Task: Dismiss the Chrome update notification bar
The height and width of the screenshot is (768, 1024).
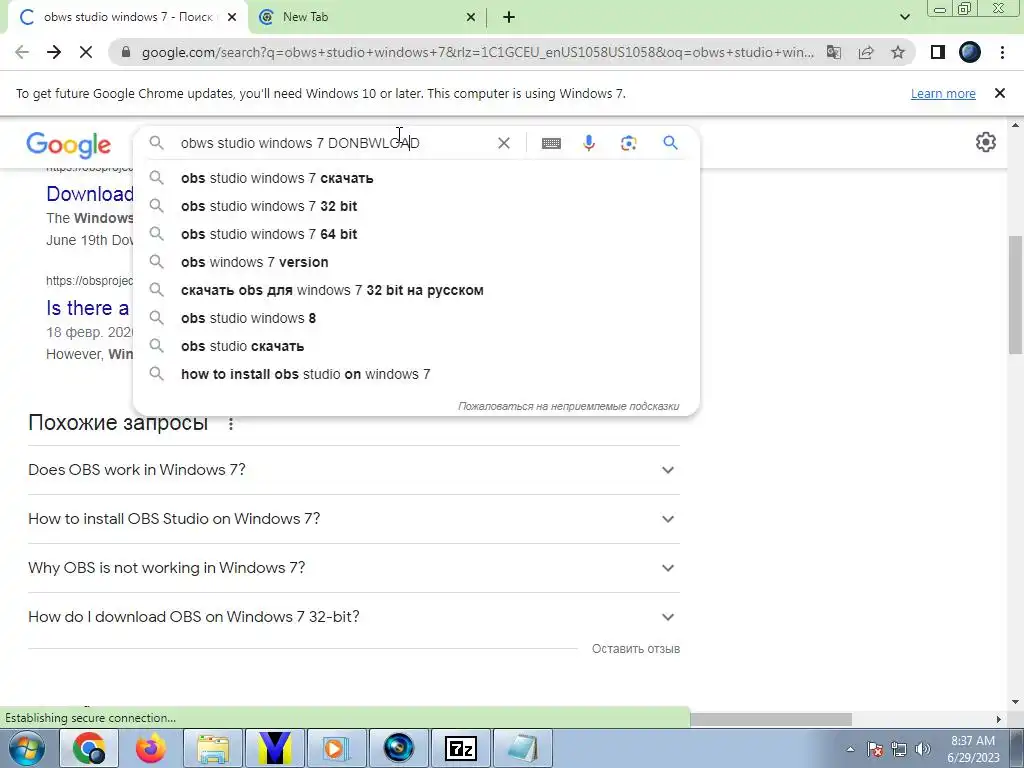Action: click(999, 93)
